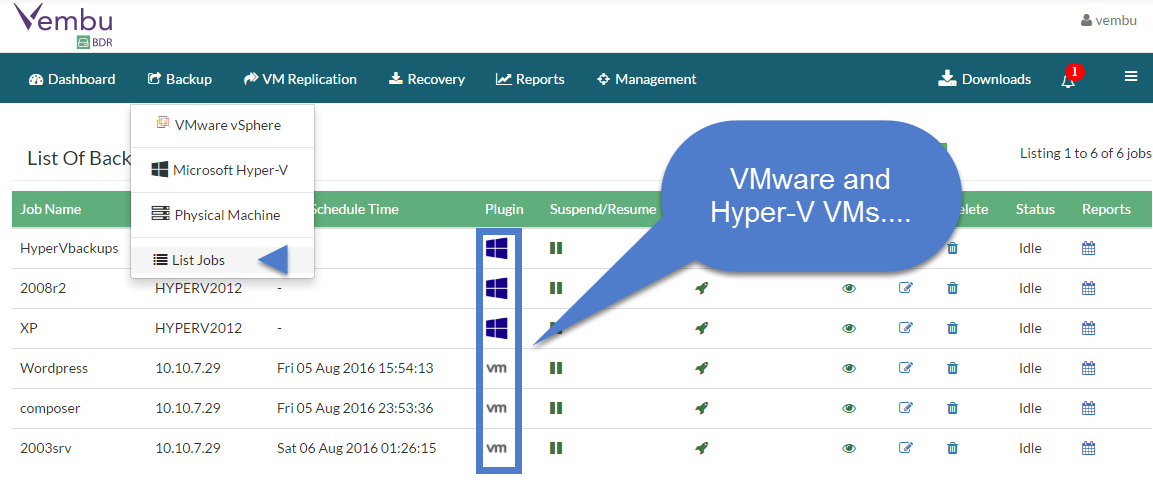Screen dimensions: 1153x482
Task: Click Hyper-V plugin icon for XP
Action: coord(496,328)
